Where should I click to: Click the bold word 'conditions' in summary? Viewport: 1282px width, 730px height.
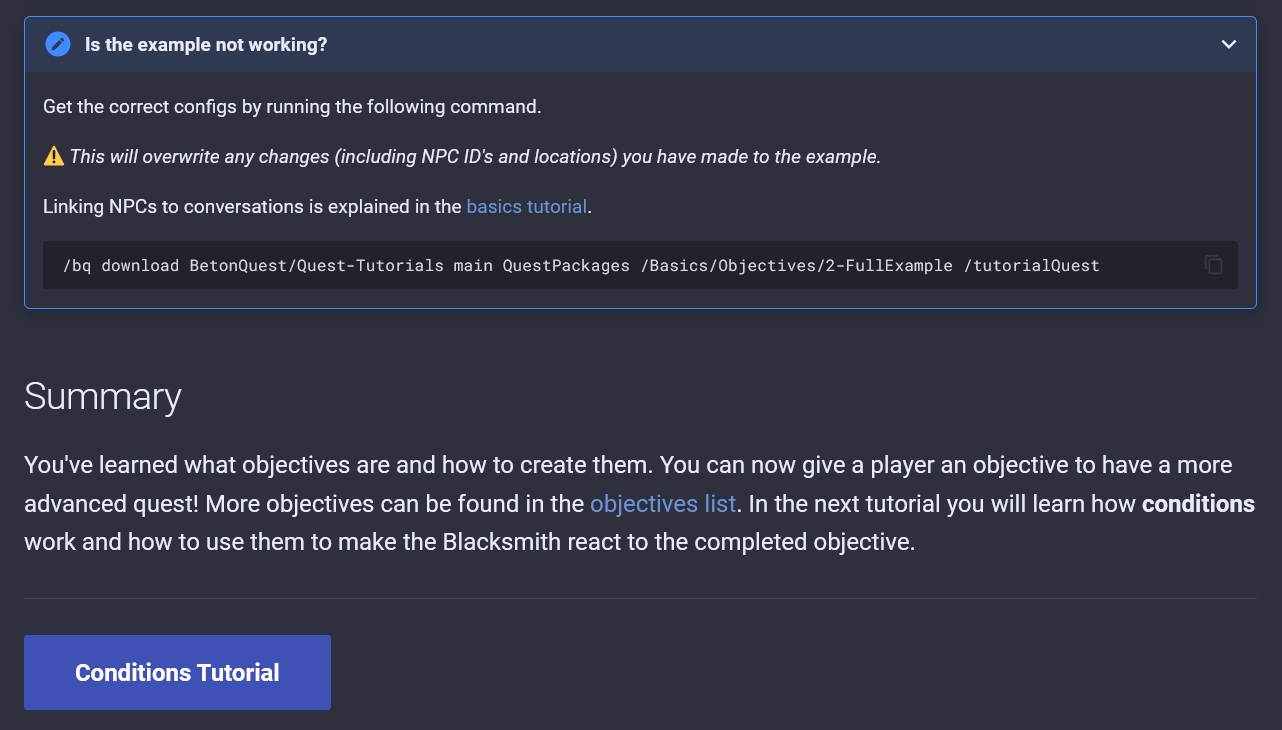1198,504
